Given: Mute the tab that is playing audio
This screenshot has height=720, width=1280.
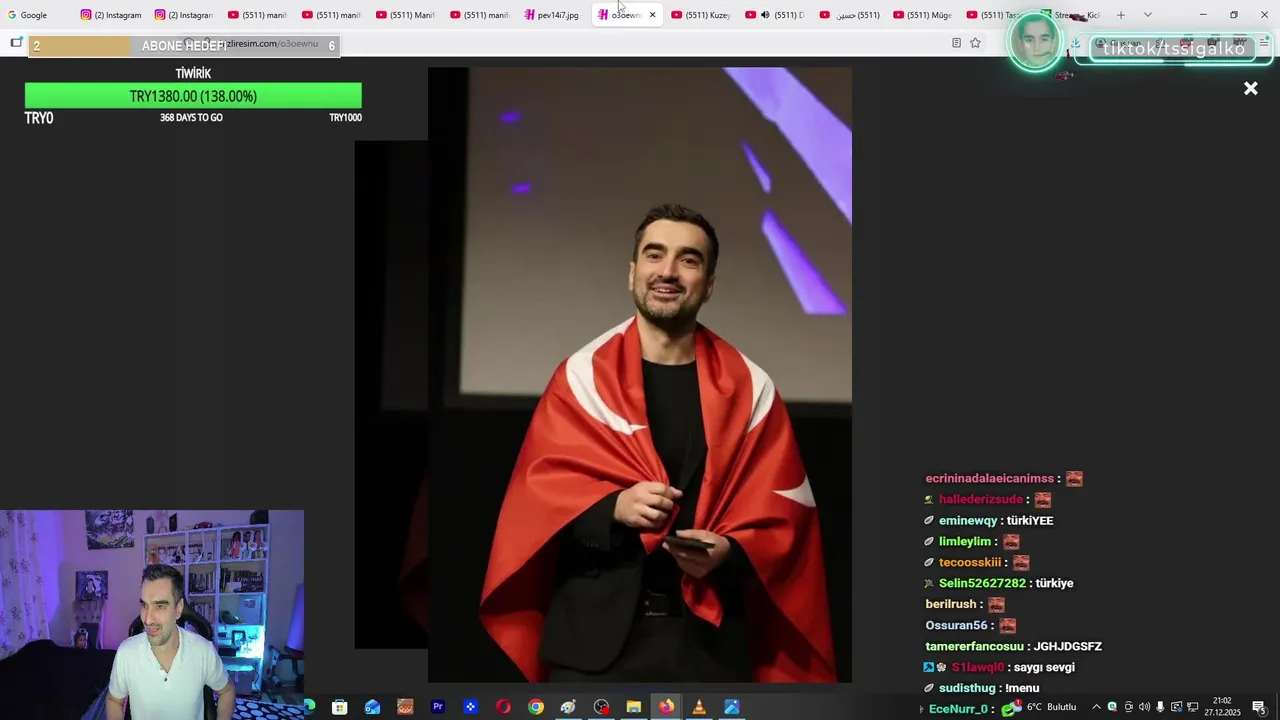Looking at the screenshot, I should (x=765, y=15).
